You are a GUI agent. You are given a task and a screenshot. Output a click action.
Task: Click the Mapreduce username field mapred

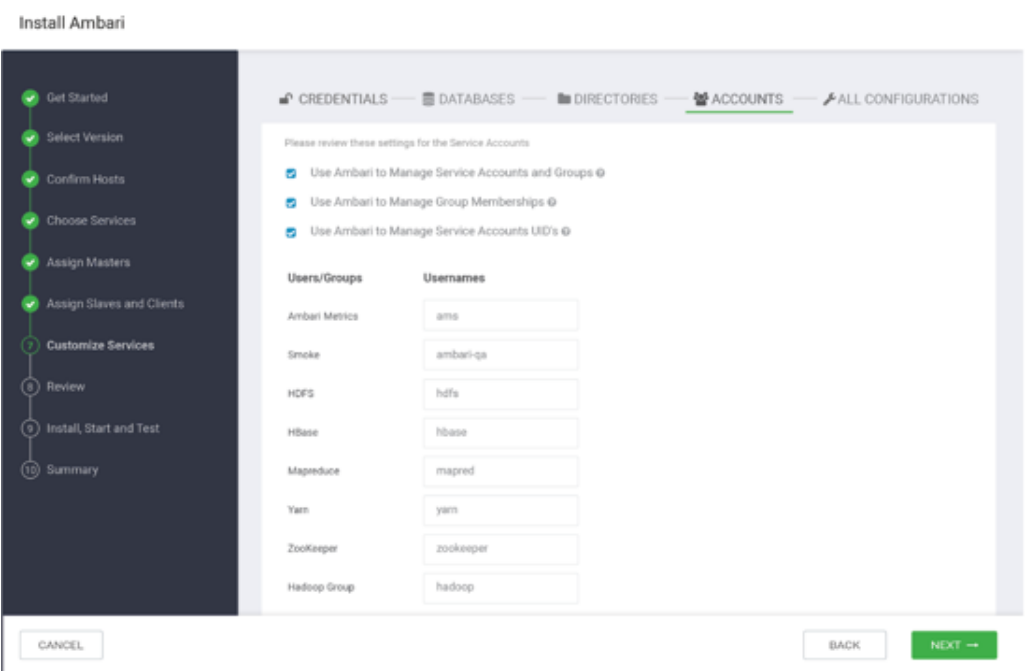(501, 471)
